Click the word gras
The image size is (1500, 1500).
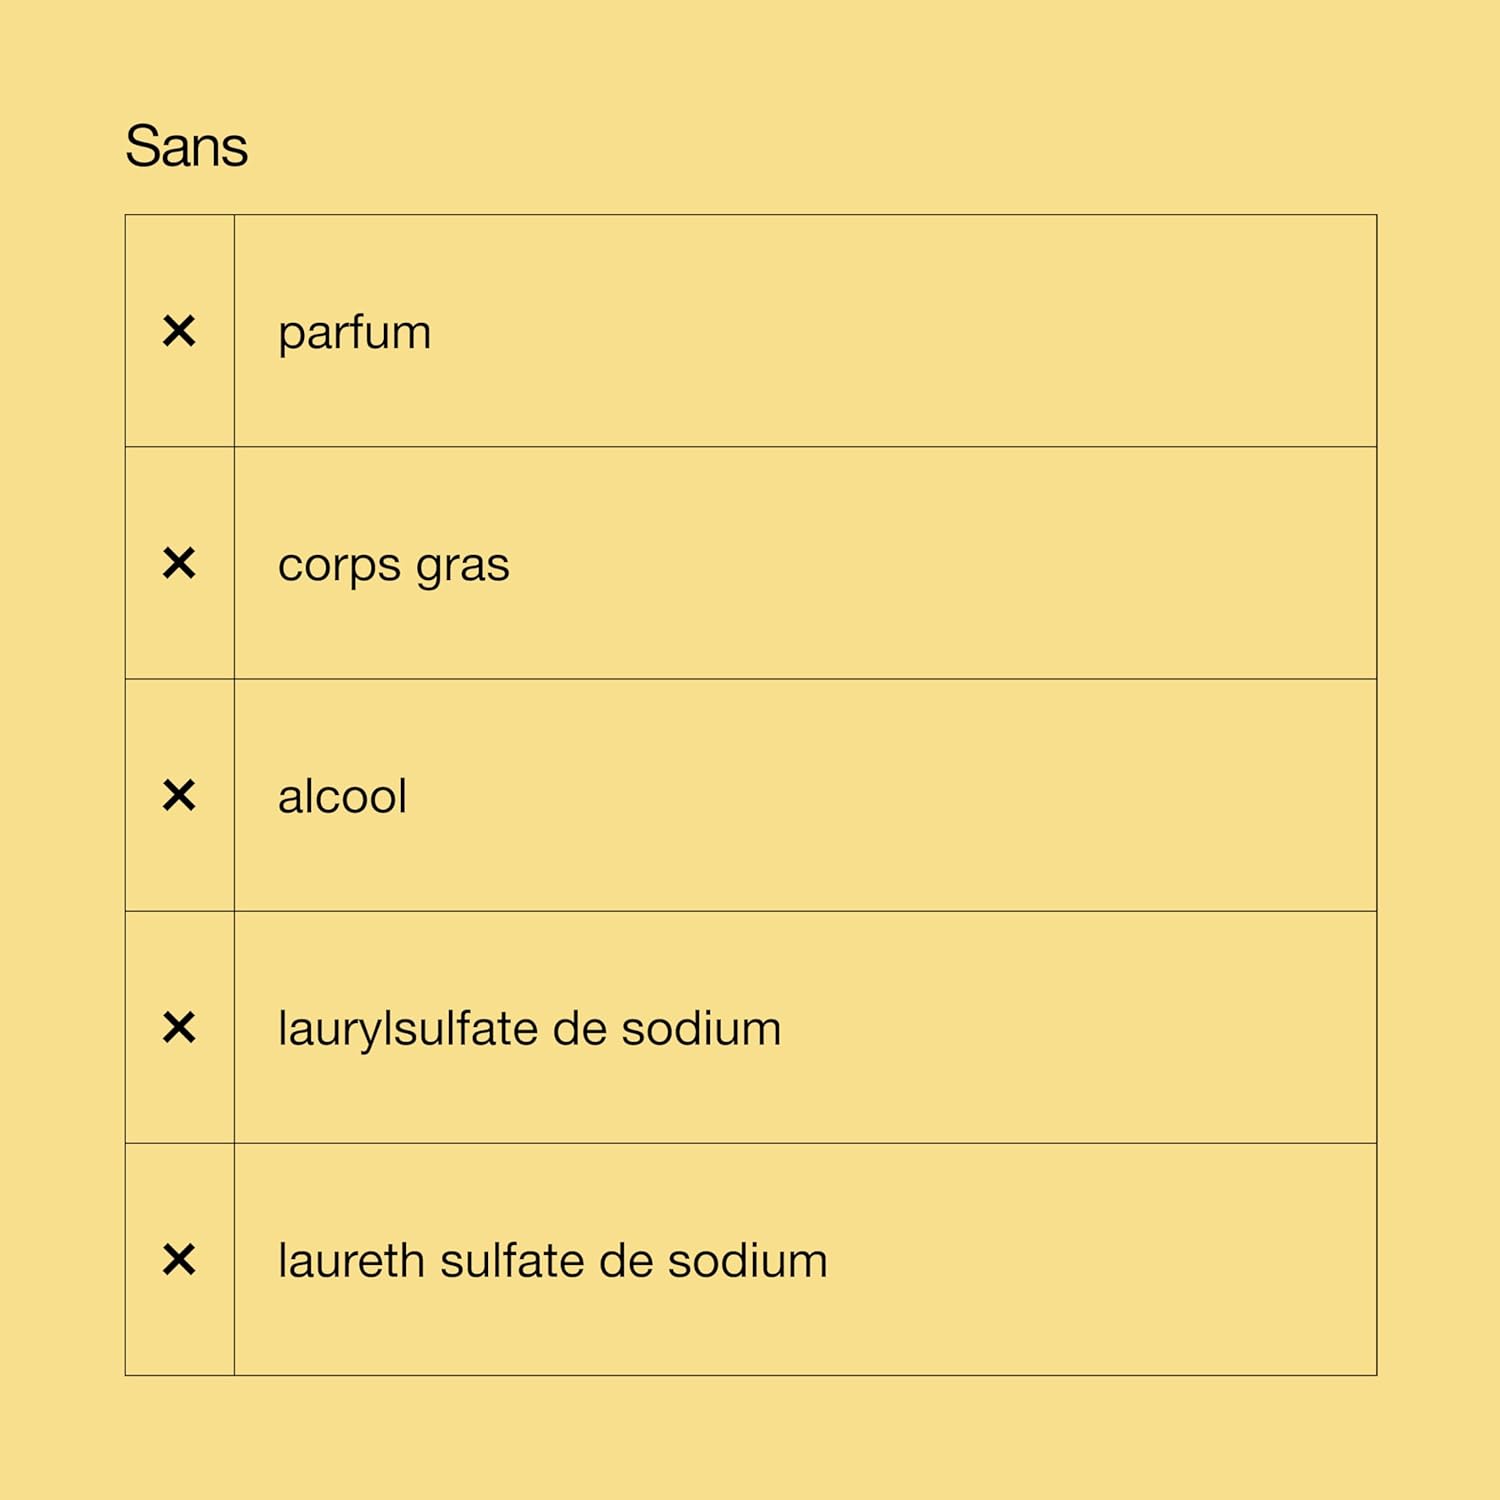click(x=462, y=566)
